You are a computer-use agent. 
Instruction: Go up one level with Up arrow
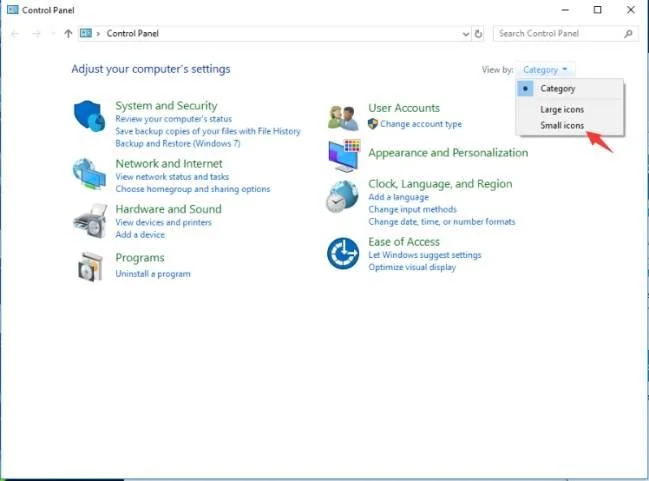[x=68, y=34]
